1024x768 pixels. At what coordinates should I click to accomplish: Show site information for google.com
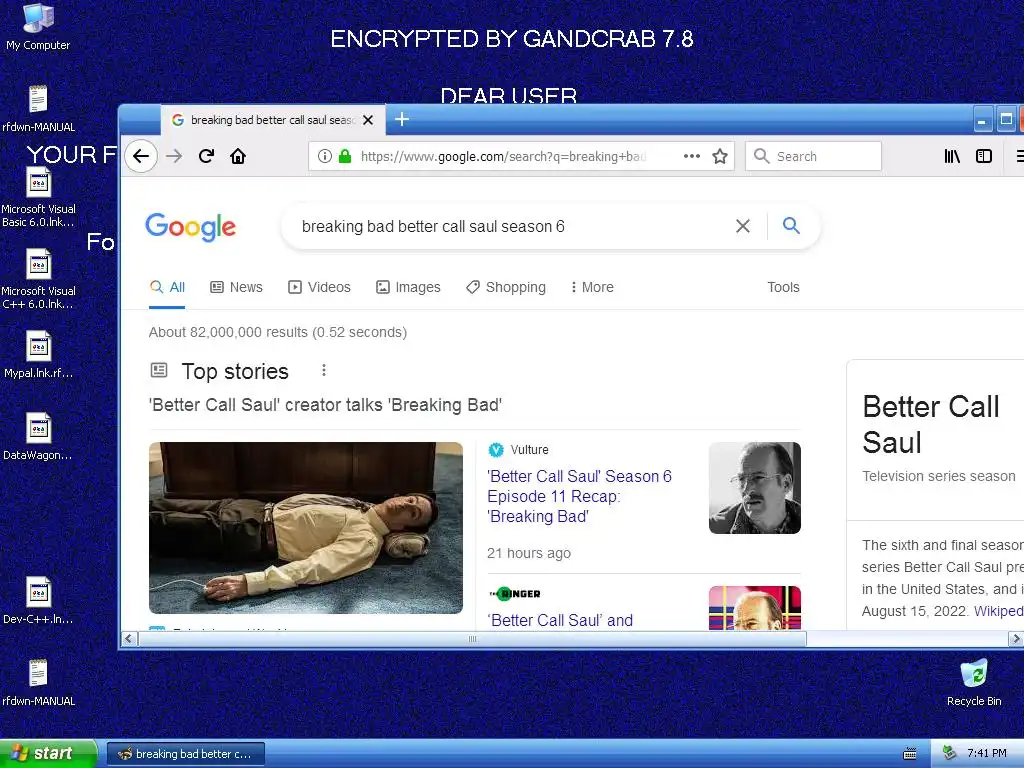[324, 156]
